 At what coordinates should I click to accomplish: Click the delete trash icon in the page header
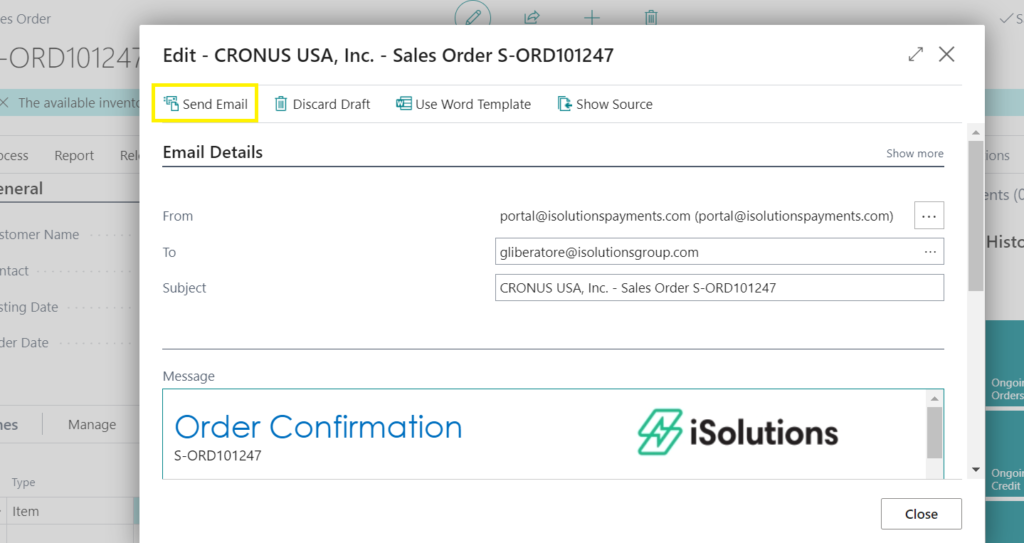651,17
